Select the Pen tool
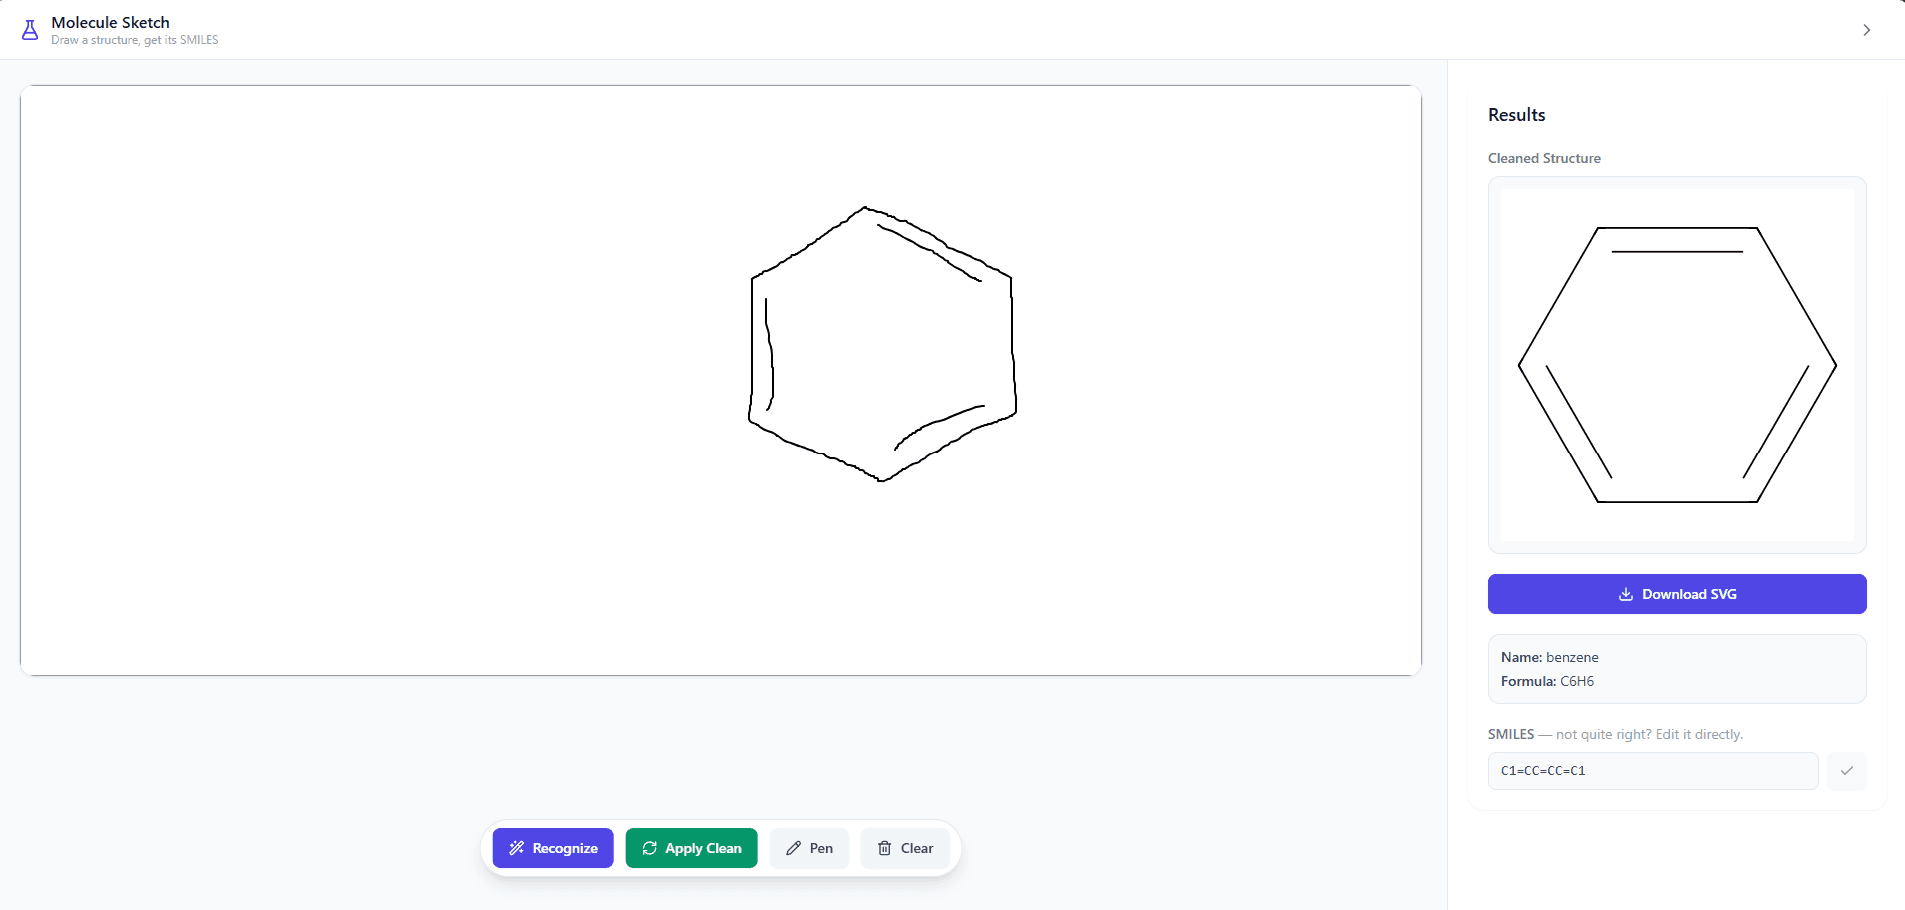 coord(809,848)
